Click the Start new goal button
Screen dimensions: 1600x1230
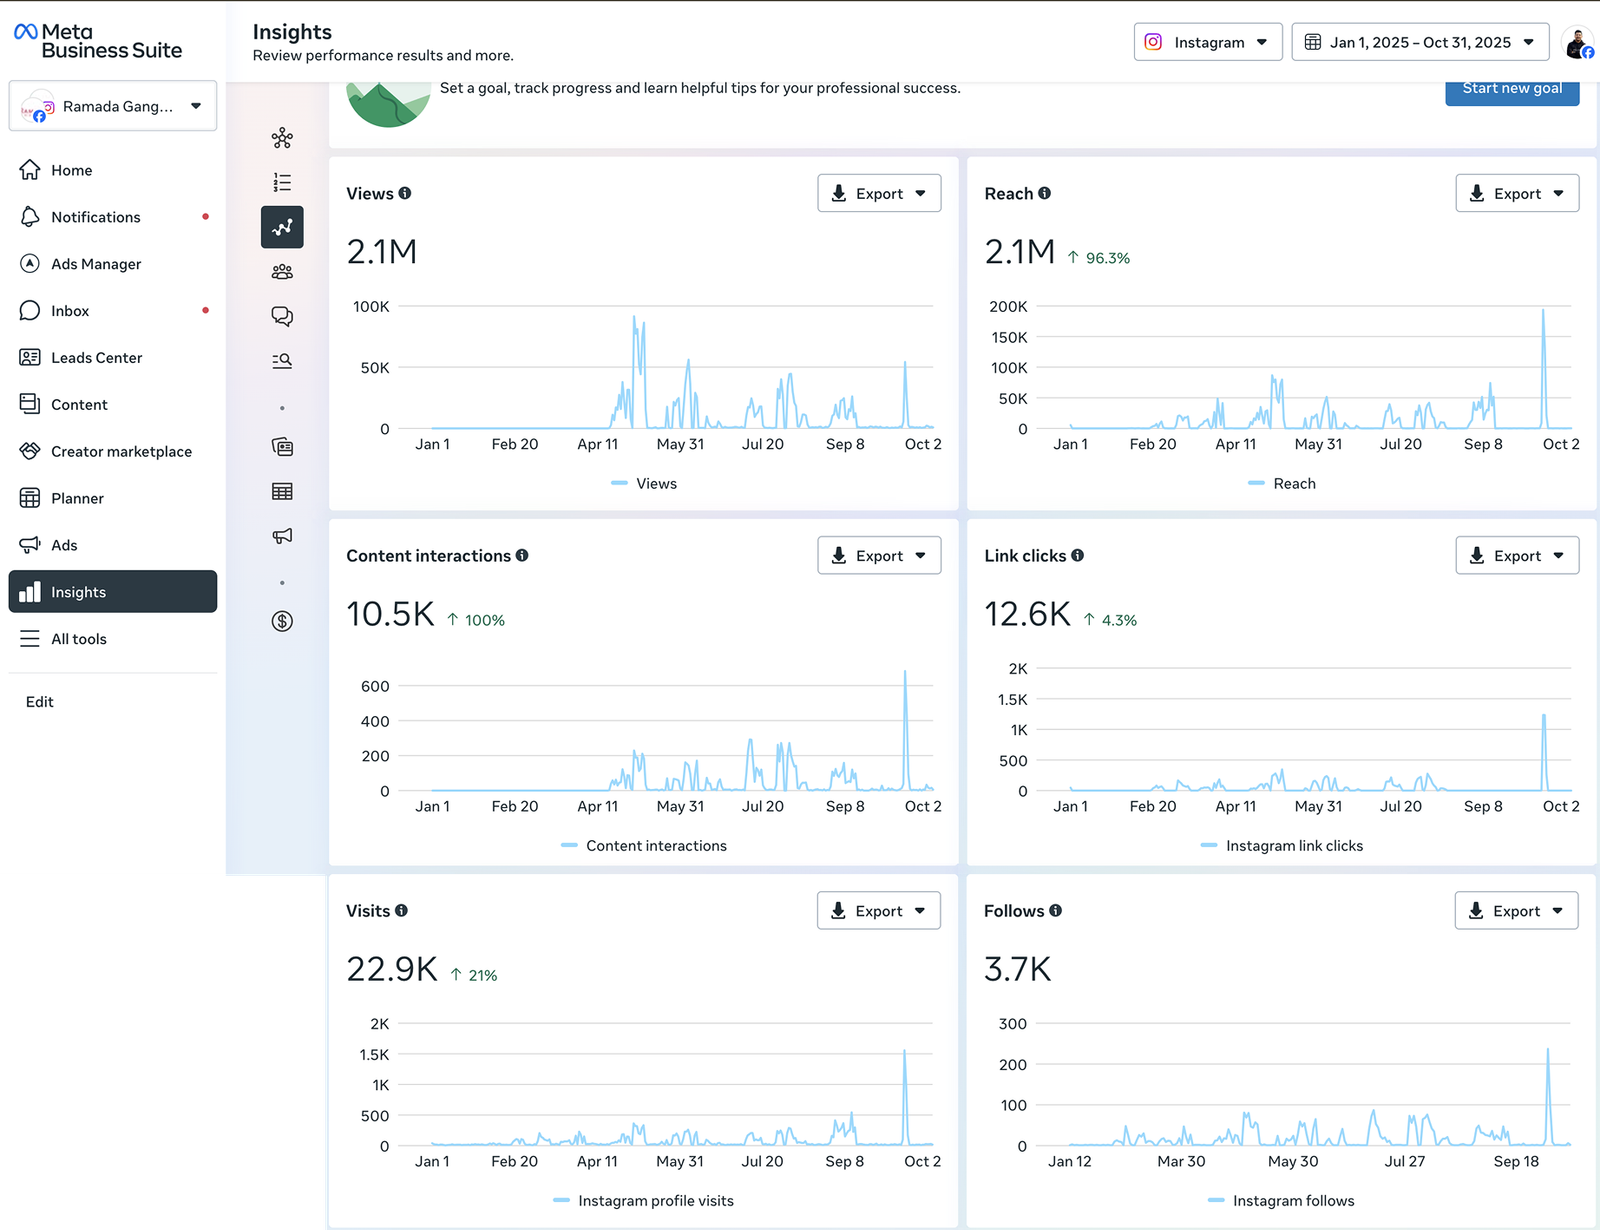pyautogui.click(x=1511, y=89)
